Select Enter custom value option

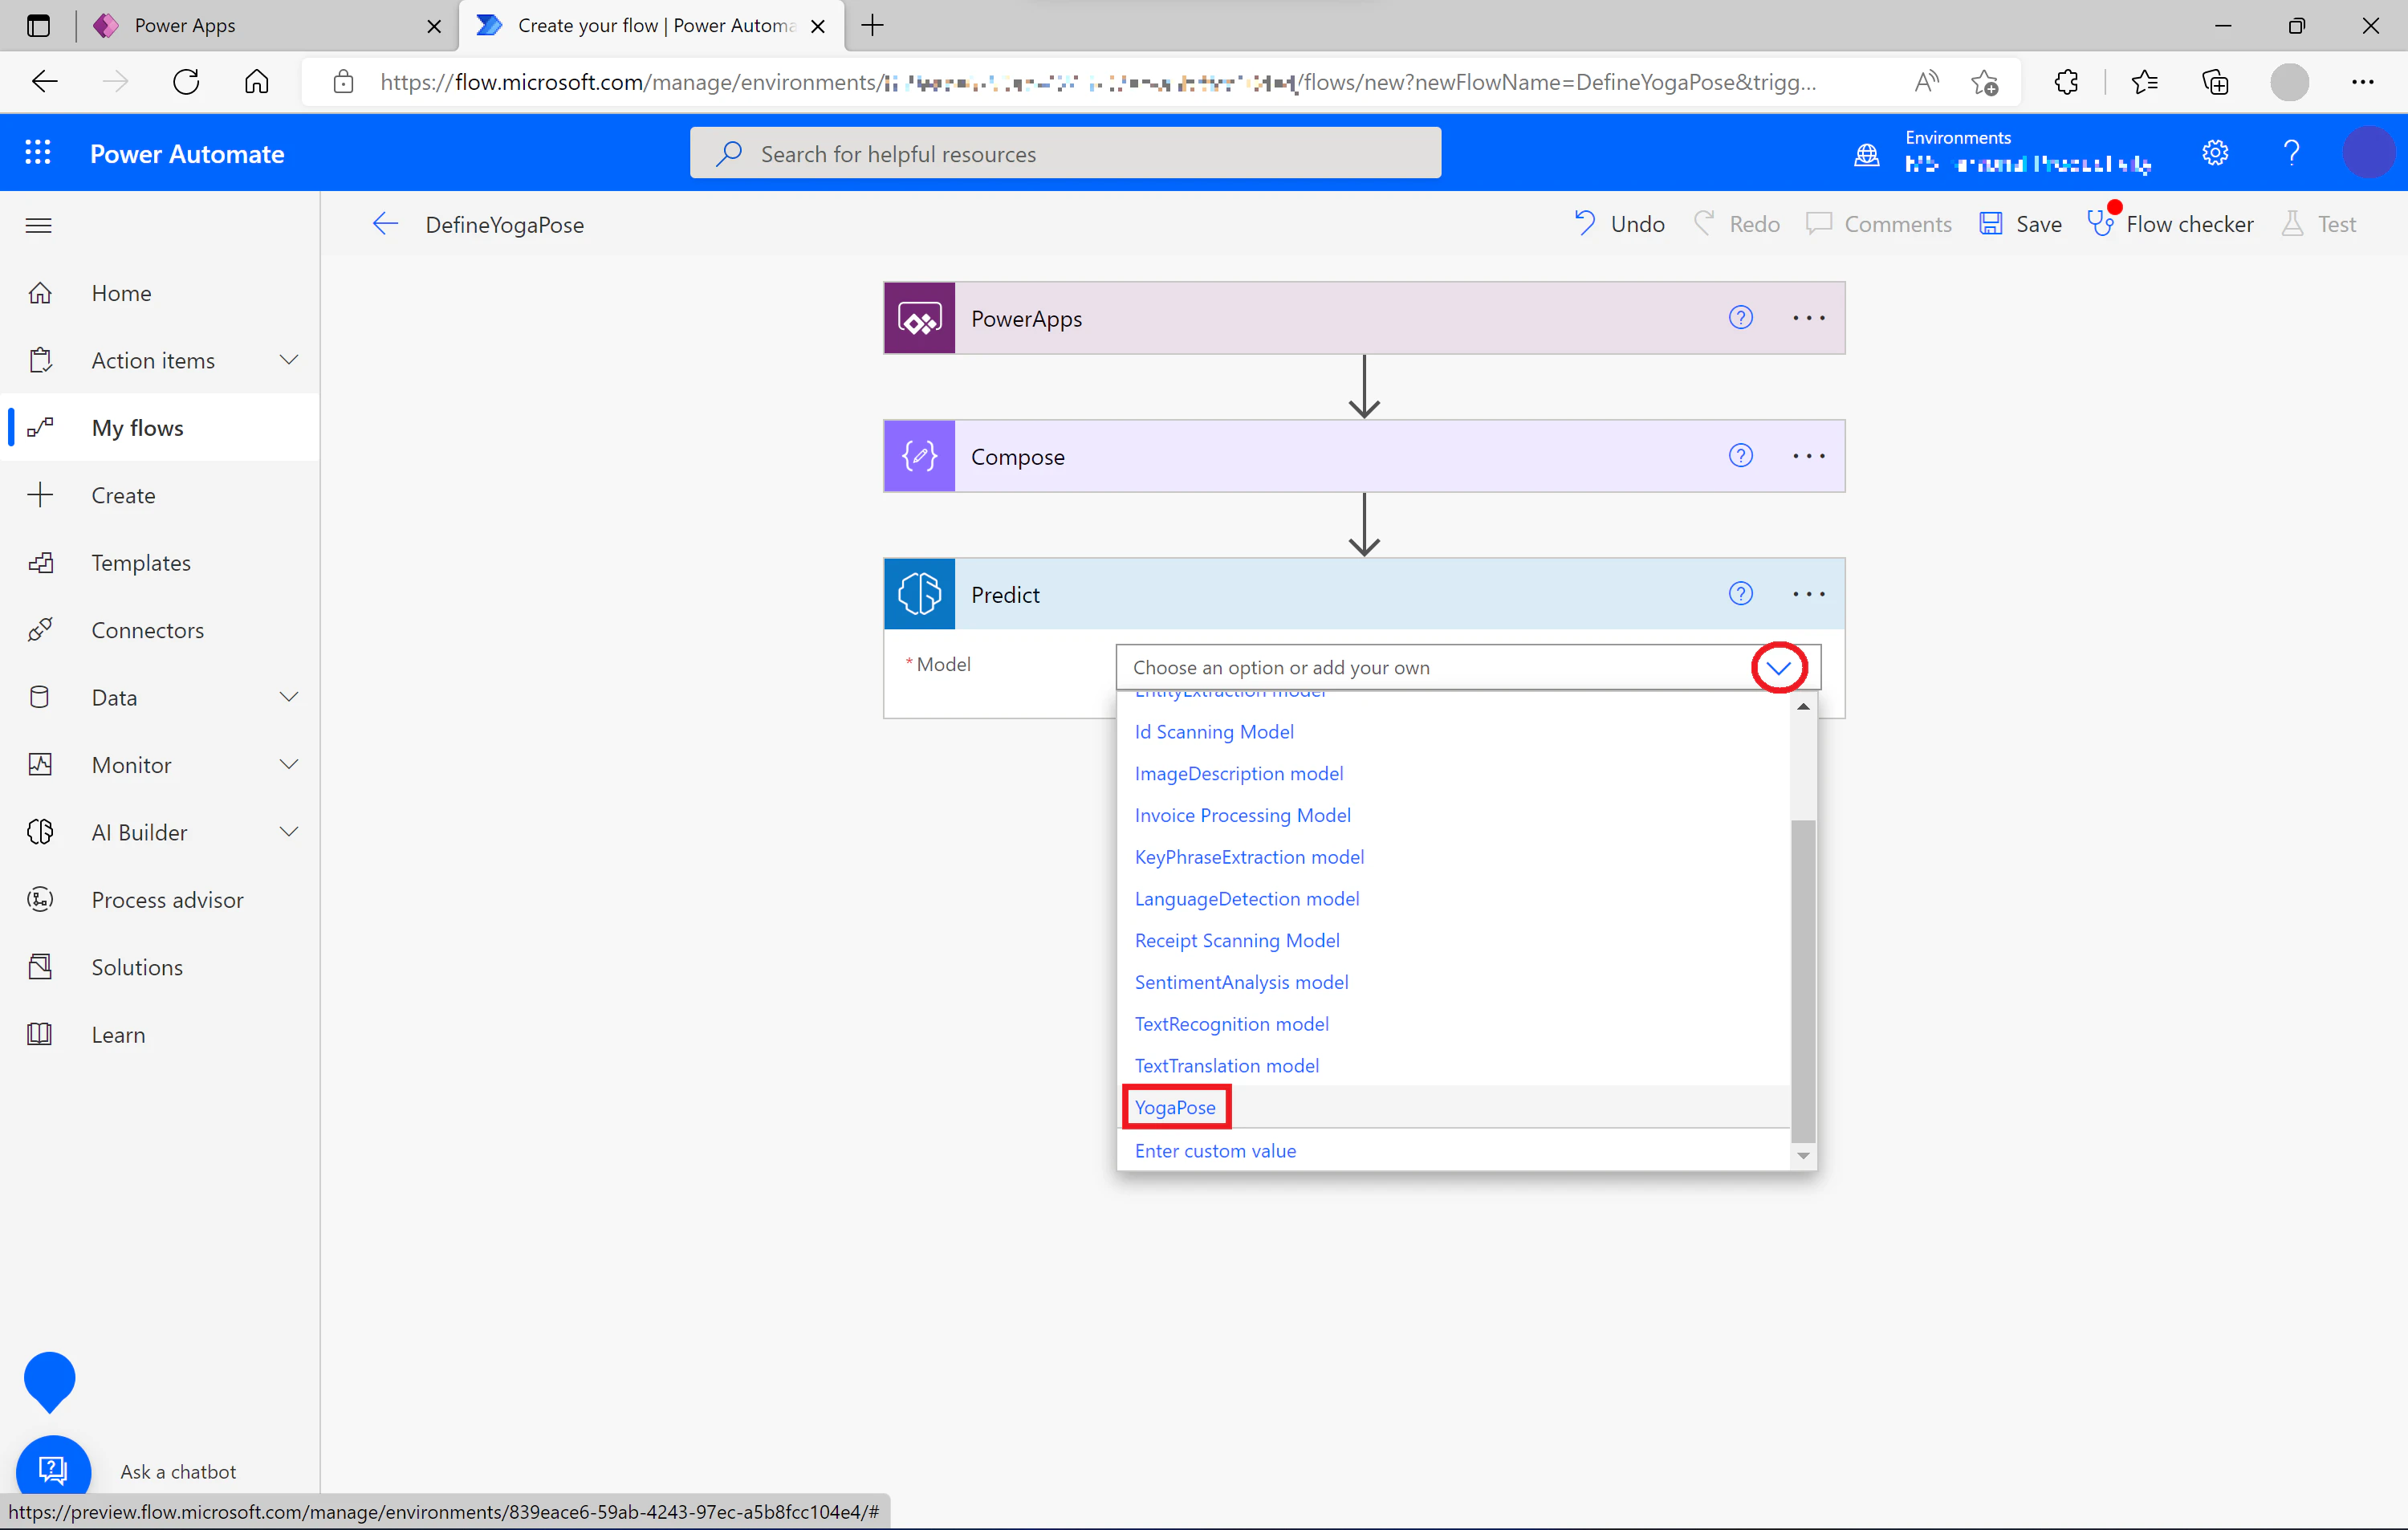point(1215,1151)
